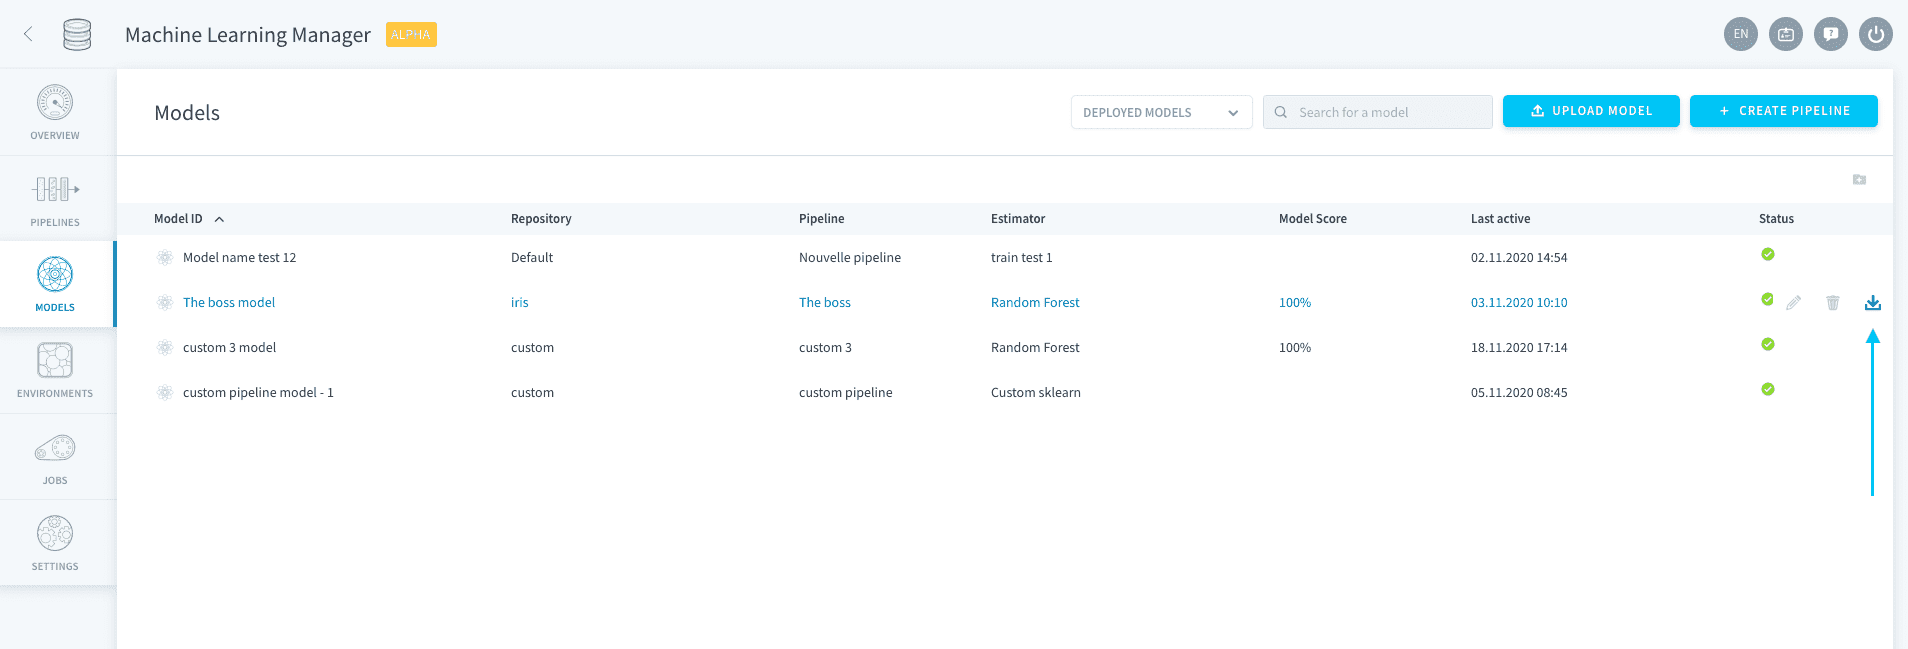This screenshot has height=649, width=1908.
Task: Click status check for The boss model
Action: 1768,299
